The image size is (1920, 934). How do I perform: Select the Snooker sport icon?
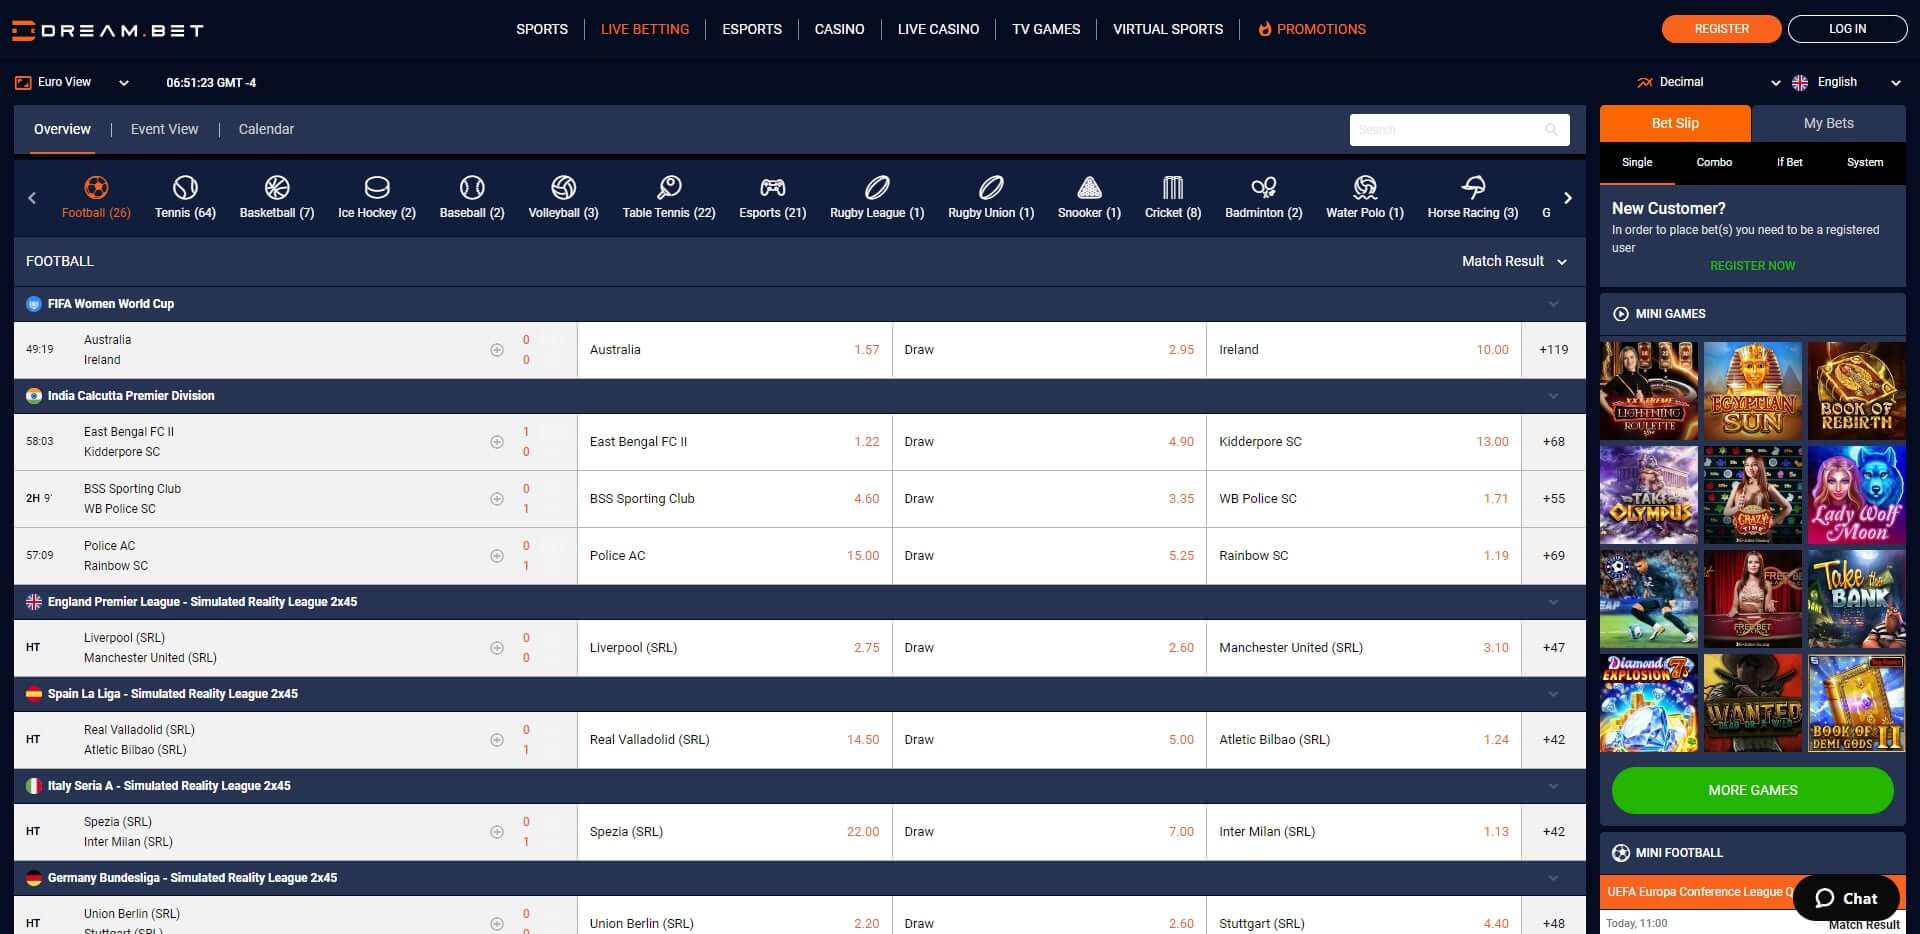pyautogui.click(x=1088, y=190)
